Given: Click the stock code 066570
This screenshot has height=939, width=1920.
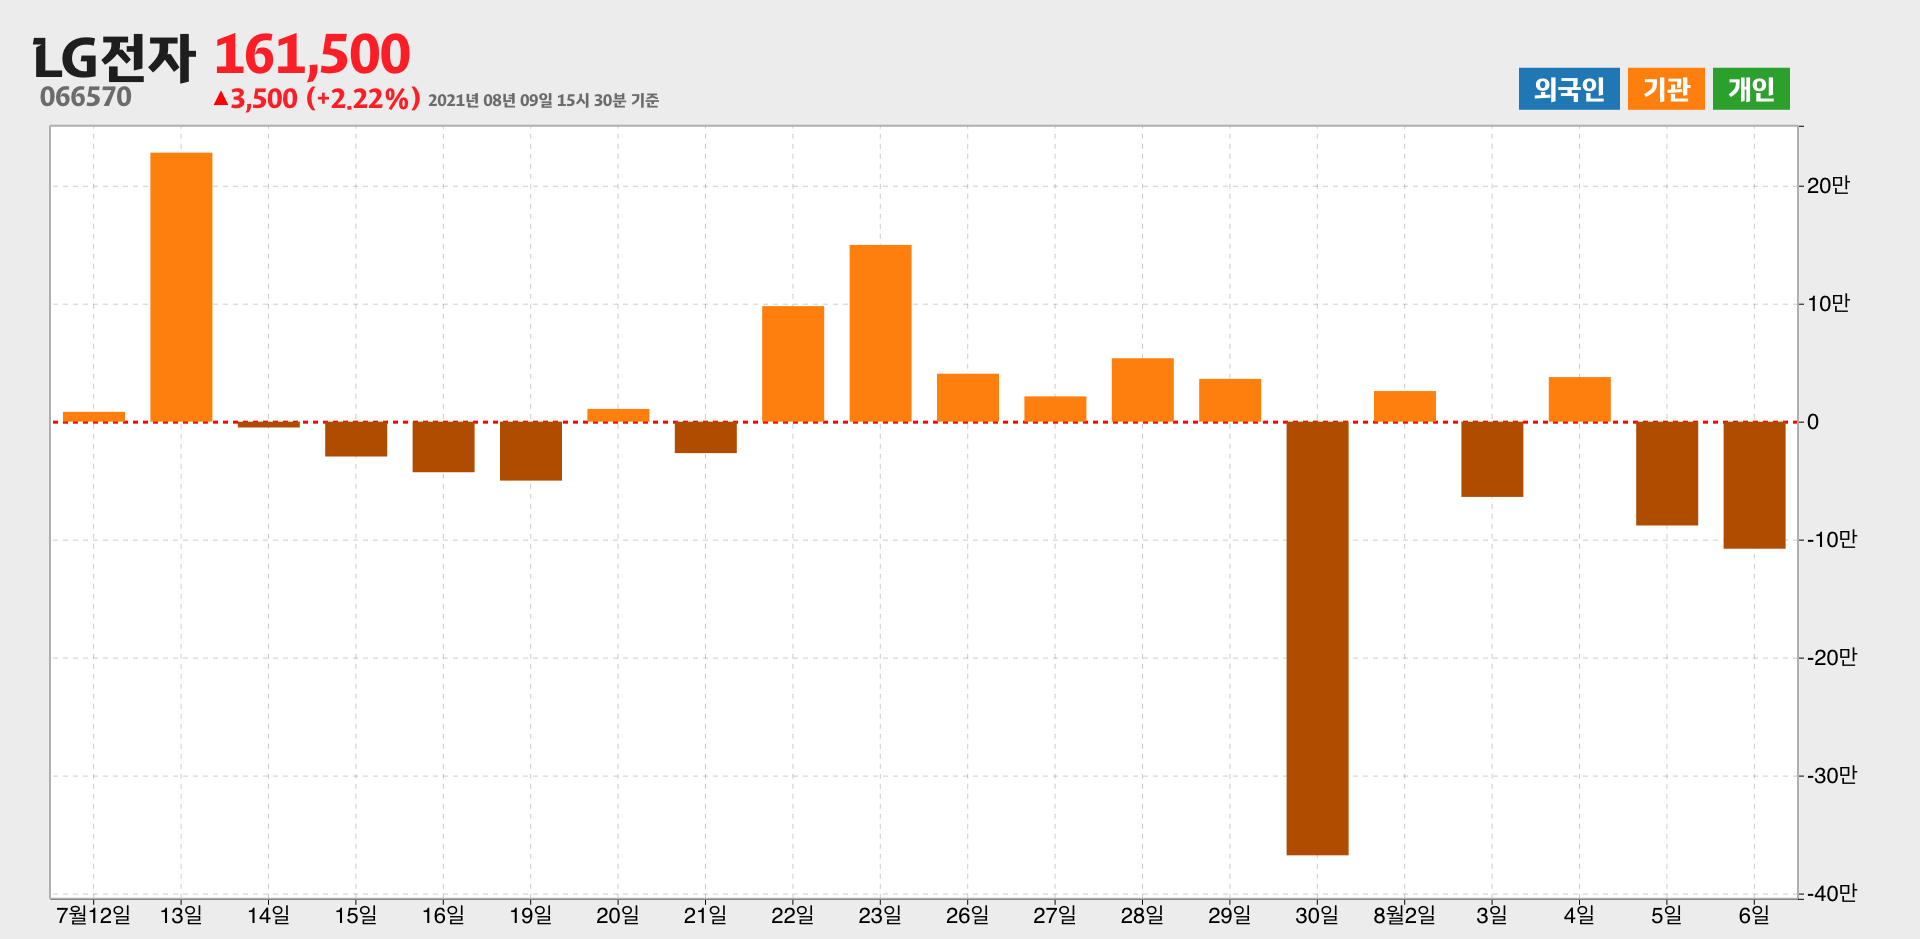Looking at the screenshot, I should pos(86,97).
